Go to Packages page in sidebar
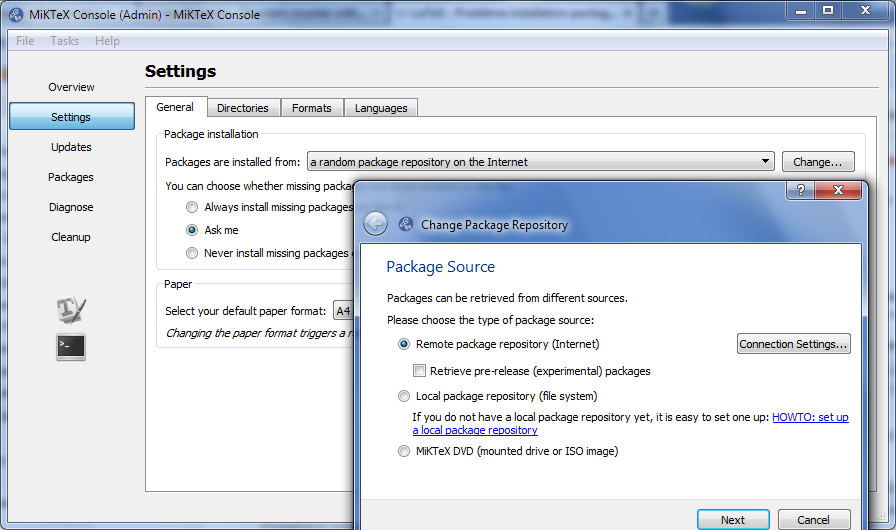896x530 pixels. click(71, 177)
